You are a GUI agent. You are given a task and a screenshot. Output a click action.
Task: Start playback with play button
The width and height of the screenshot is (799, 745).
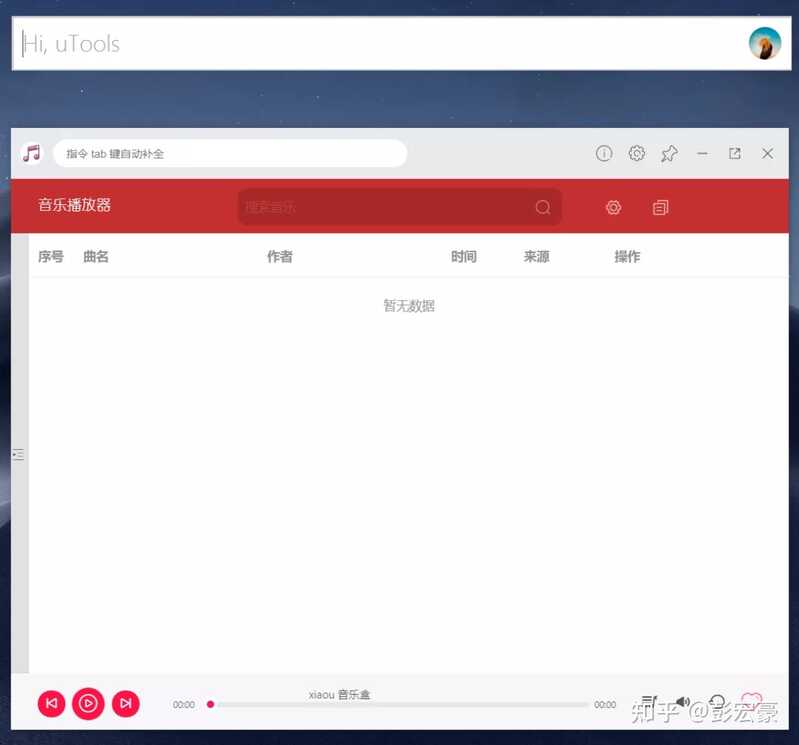pyautogui.click(x=88, y=704)
